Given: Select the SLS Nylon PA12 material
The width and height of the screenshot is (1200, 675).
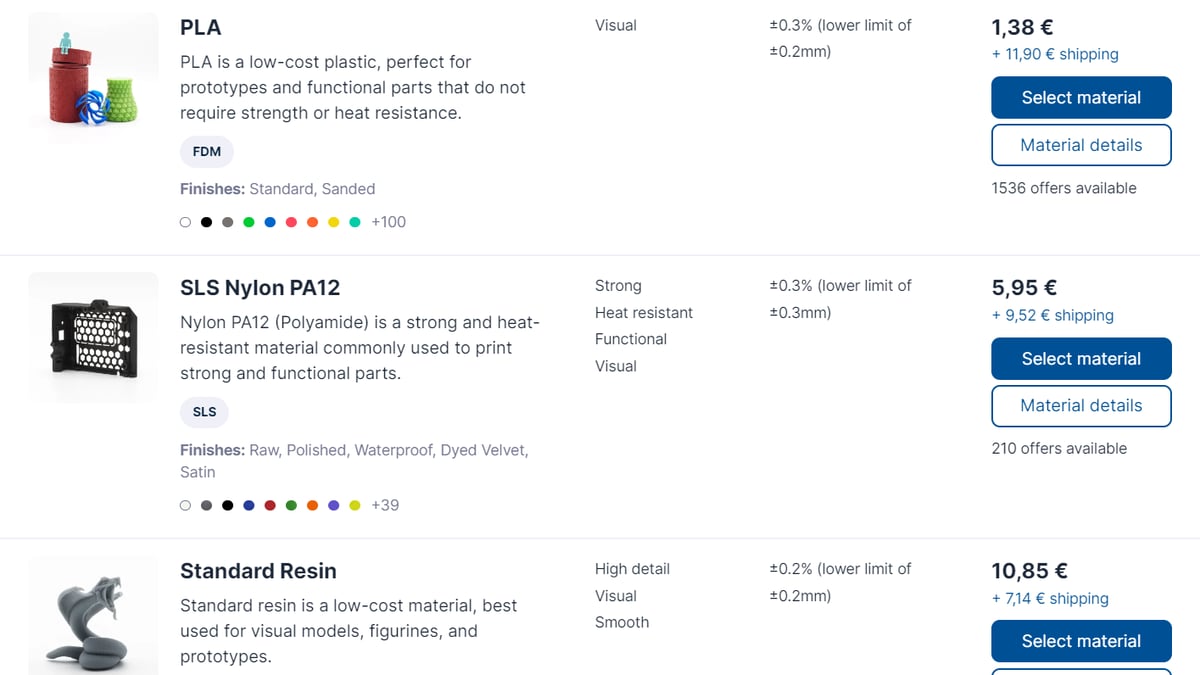Looking at the screenshot, I should [x=1081, y=359].
